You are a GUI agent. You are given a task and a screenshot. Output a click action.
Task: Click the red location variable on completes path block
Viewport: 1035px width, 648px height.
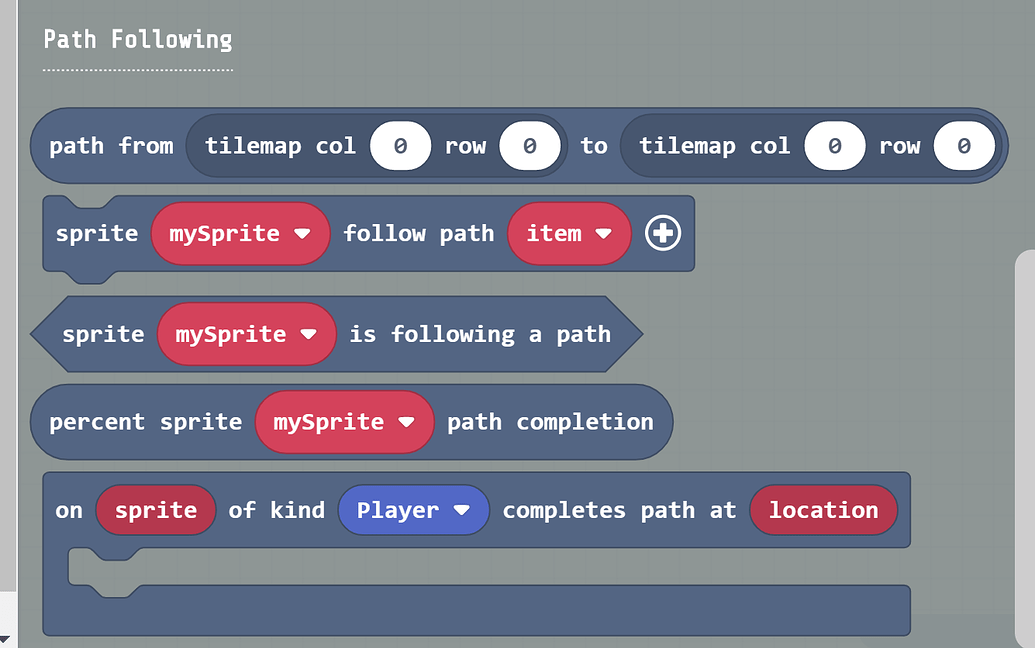823,510
